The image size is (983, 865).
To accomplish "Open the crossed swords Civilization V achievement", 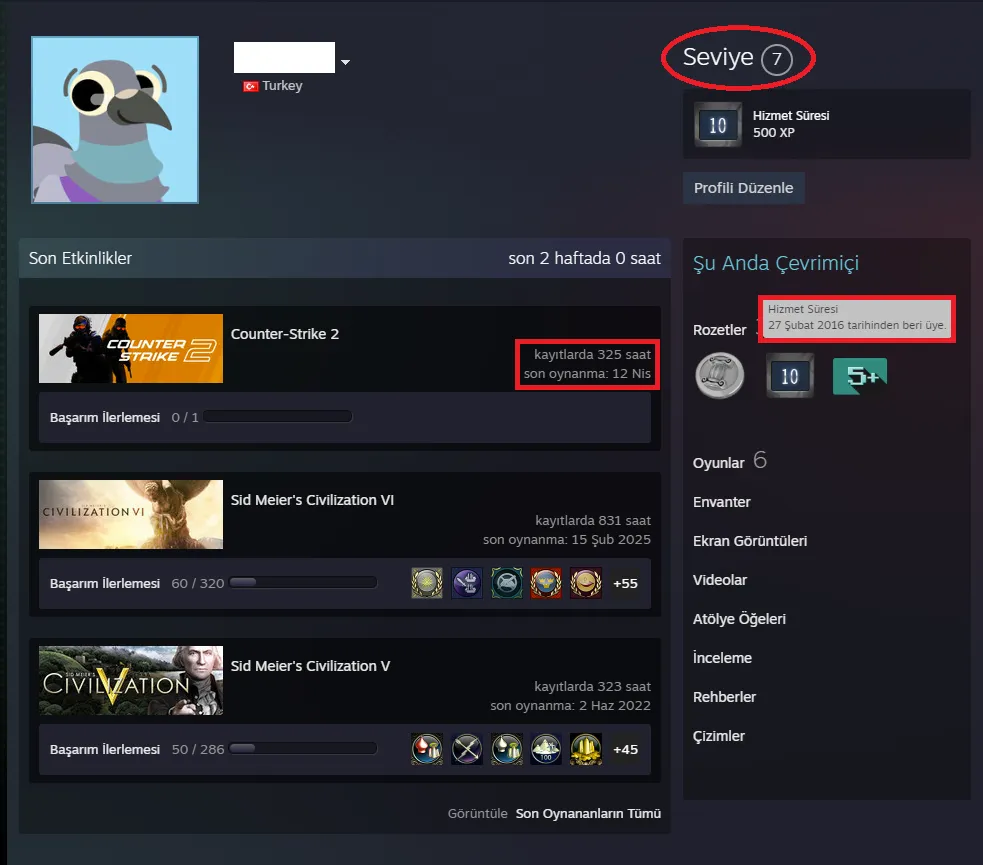I will 467,749.
